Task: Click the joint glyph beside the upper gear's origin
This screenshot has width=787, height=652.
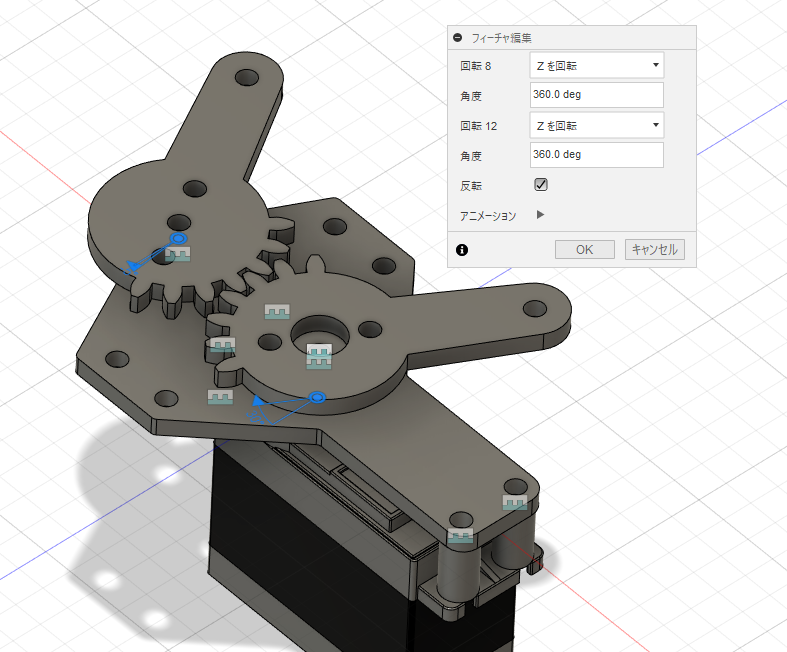Action: pos(178,253)
